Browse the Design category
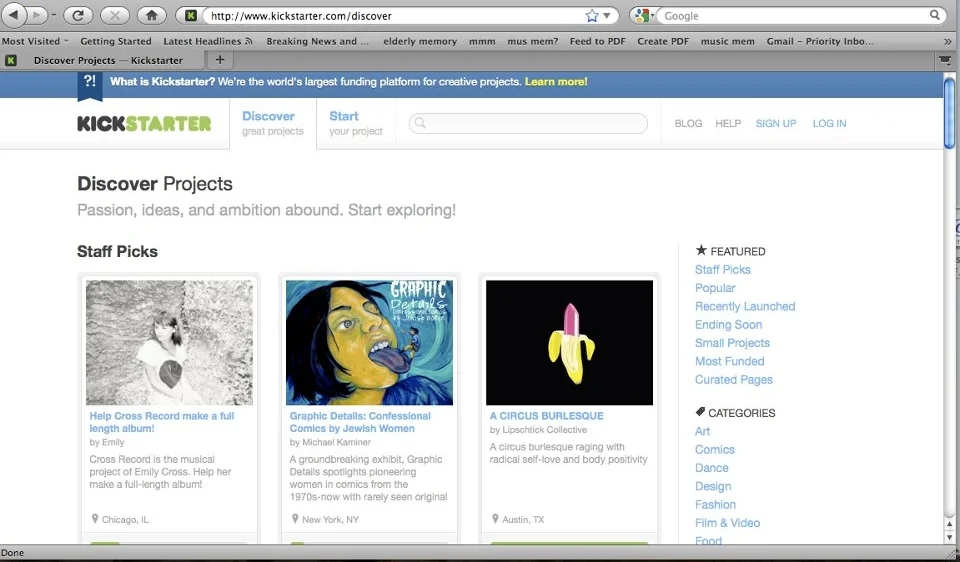The height and width of the screenshot is (562, 960). point(713,486)
